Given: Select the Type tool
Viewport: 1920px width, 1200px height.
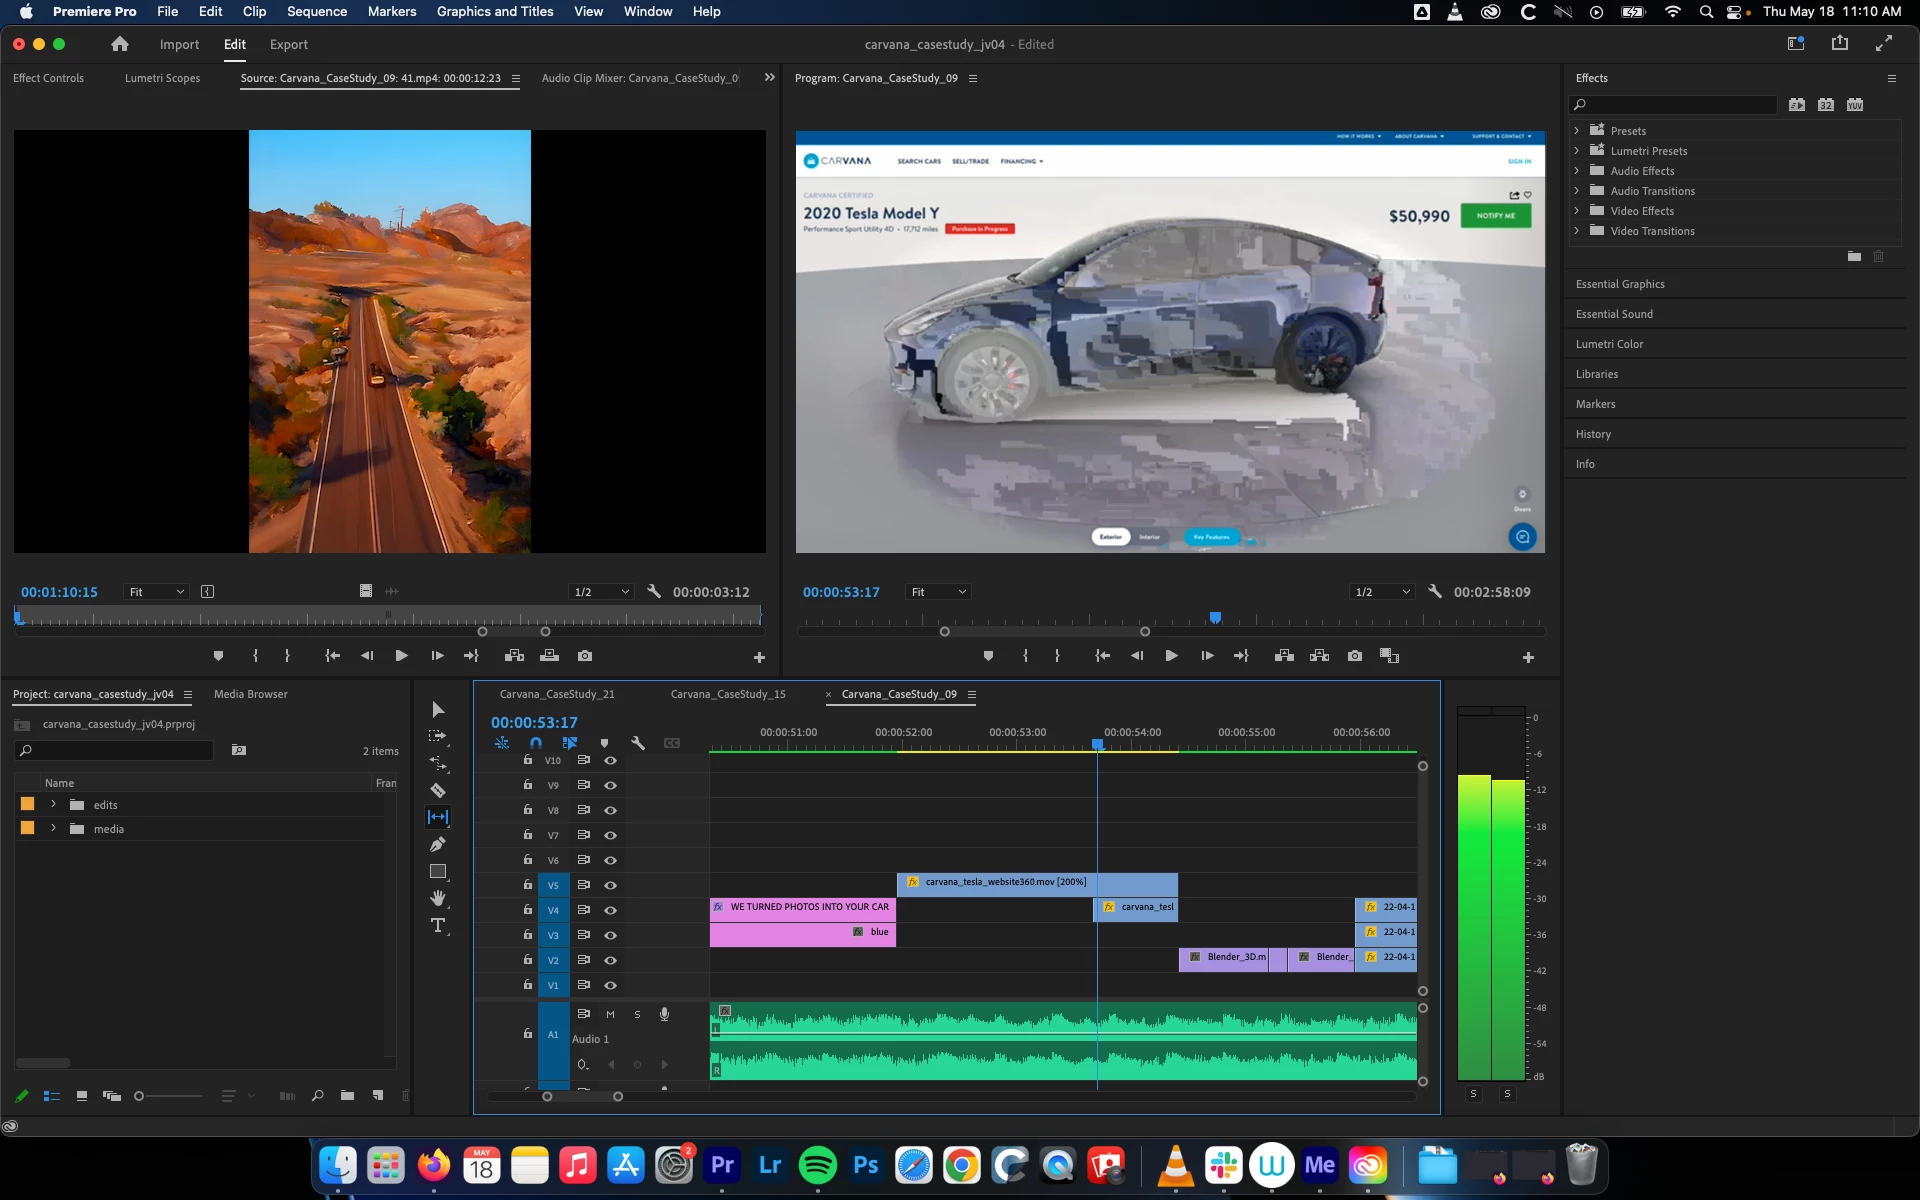Looking at the screenshot, I should 437,925.
